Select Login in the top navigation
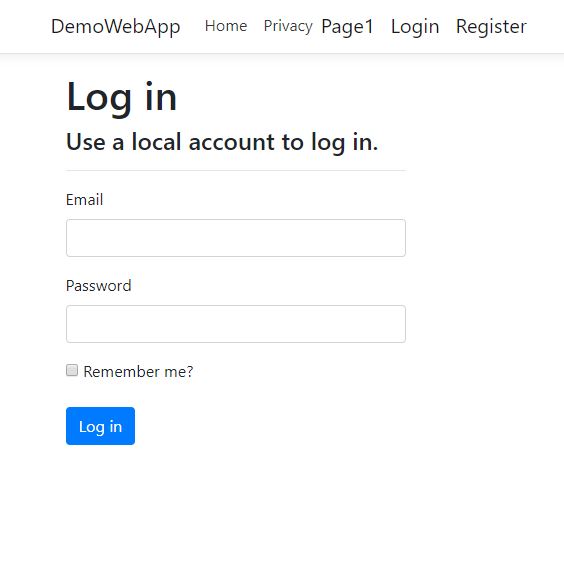Screen dimensions: 564x567 coord(415,27)
